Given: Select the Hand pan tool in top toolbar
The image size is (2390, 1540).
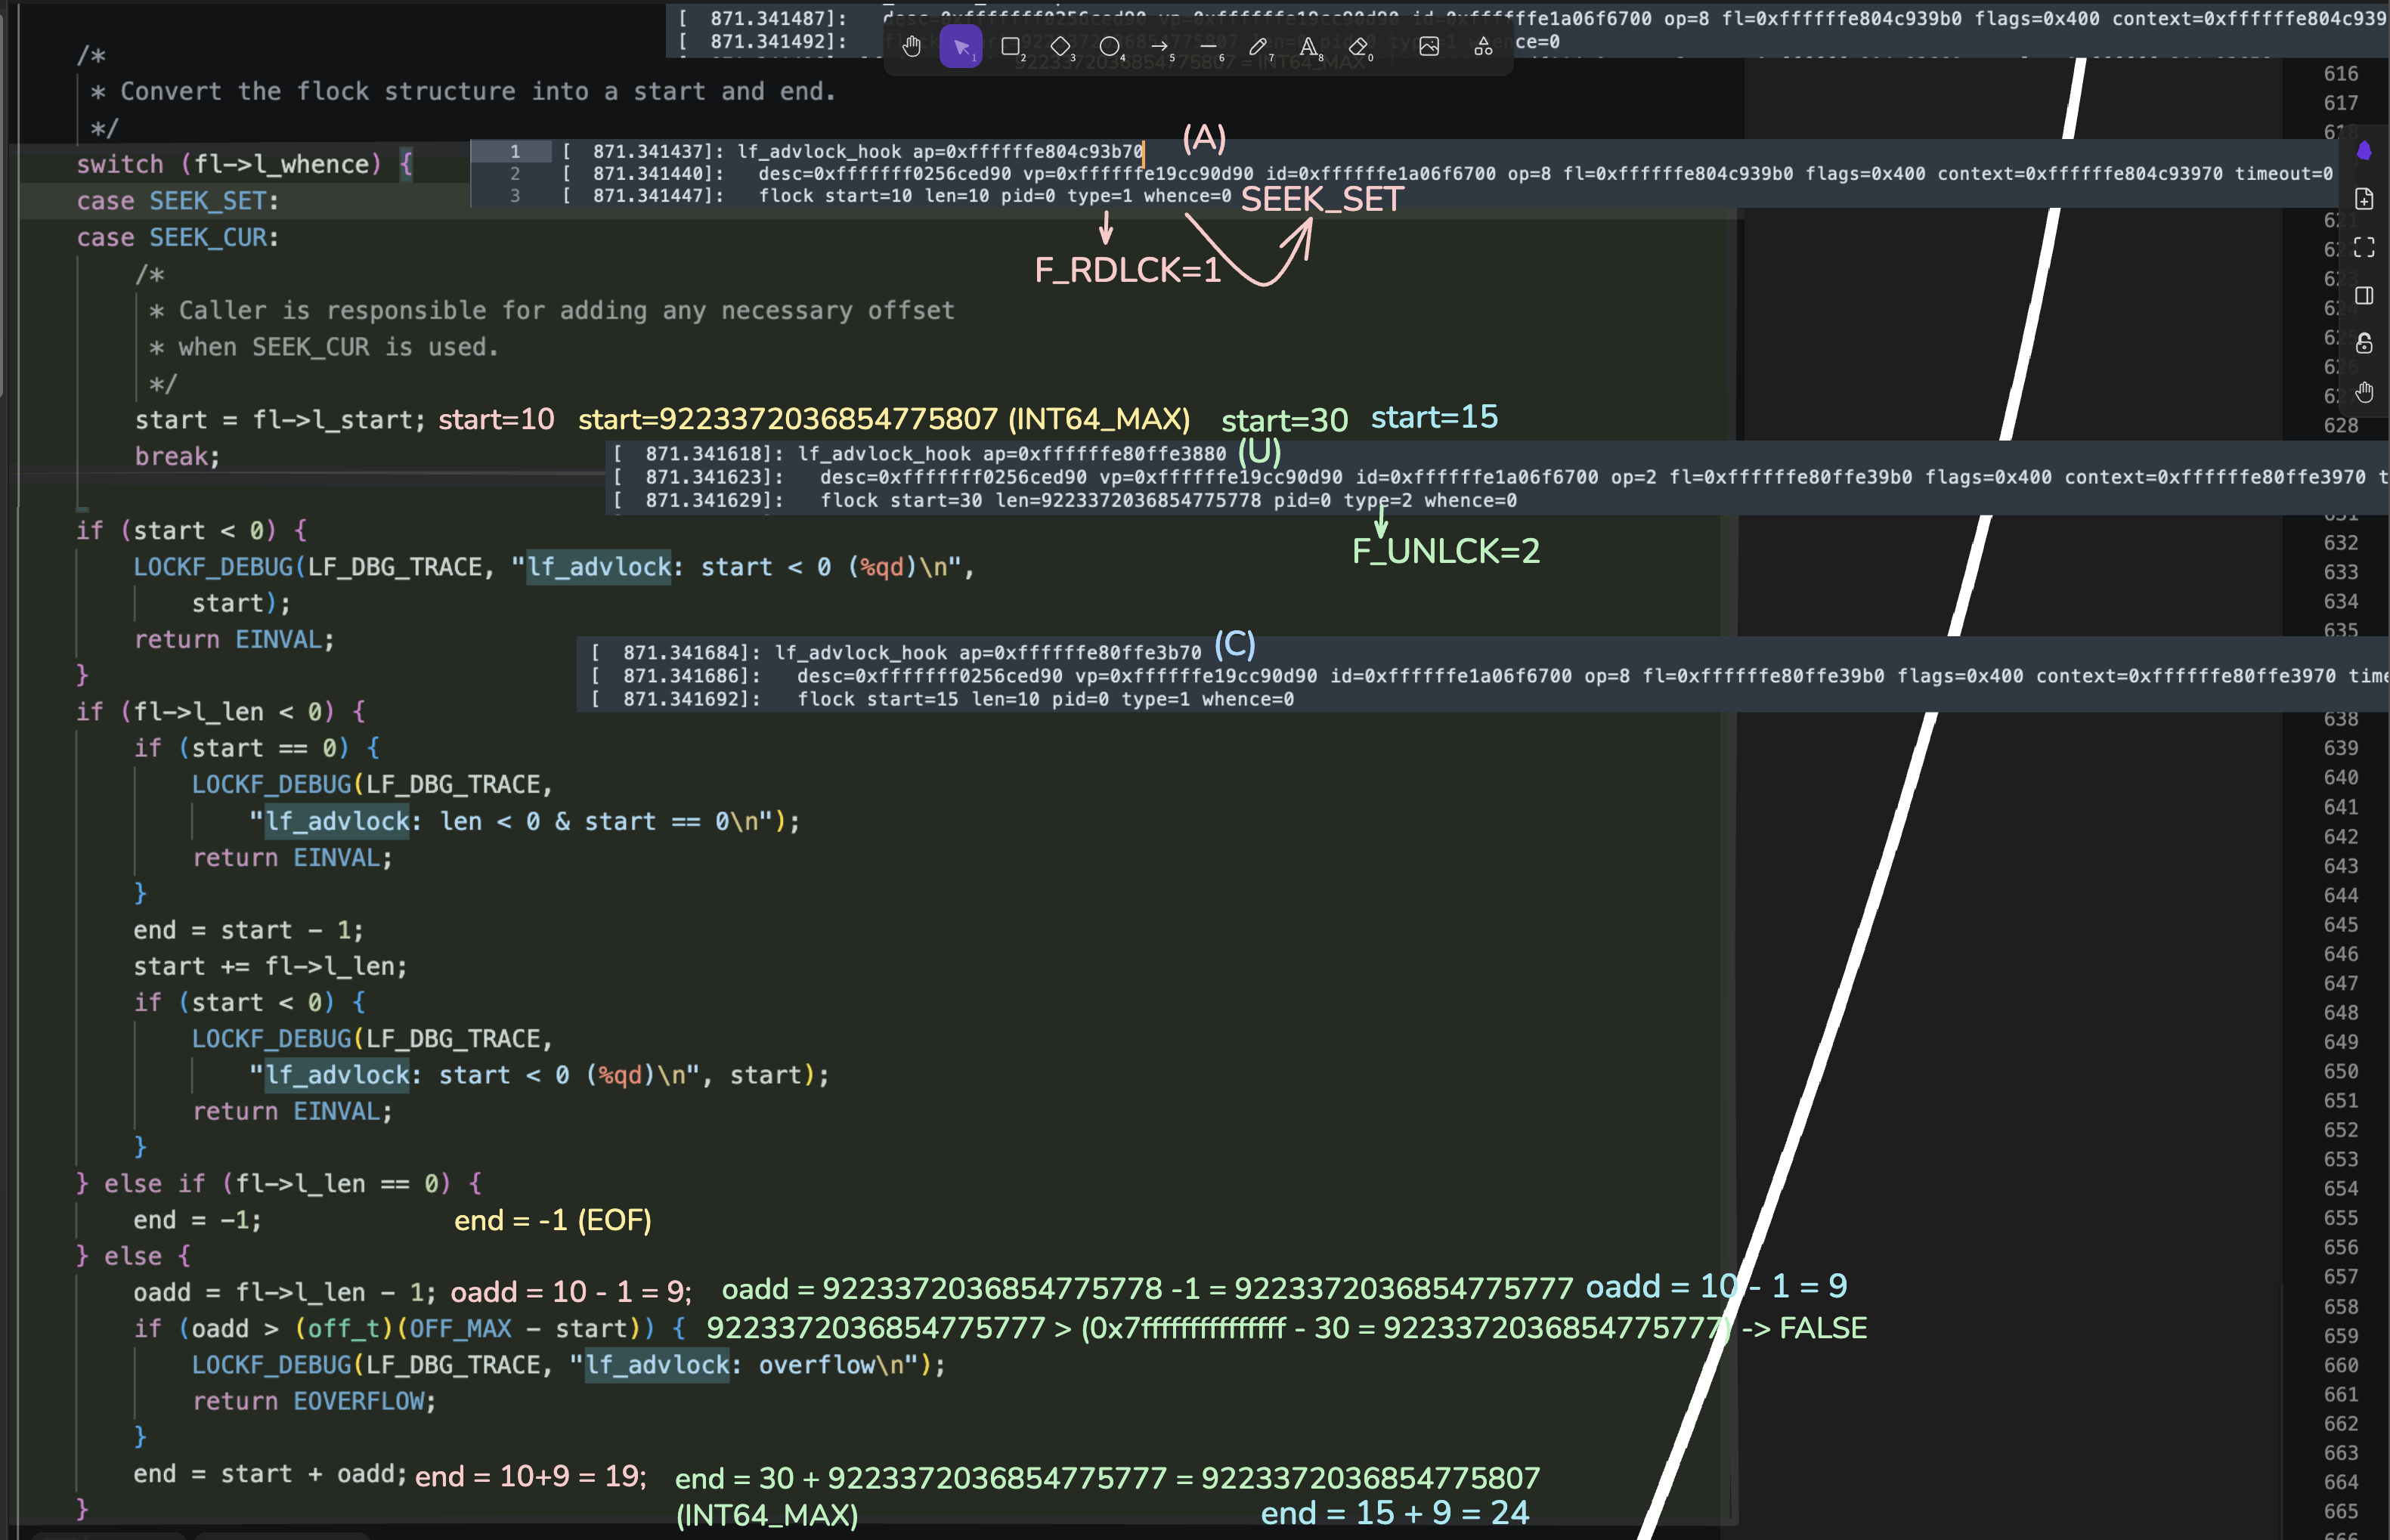Looking at the screenshot, I should pos(911,46).
